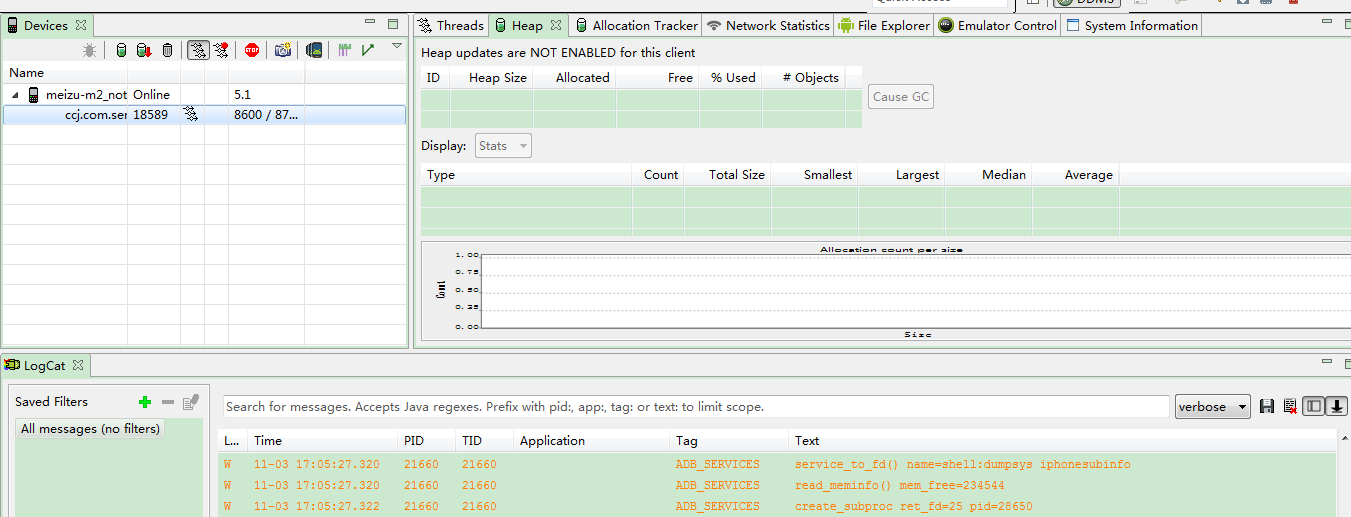Select the log row 'create_subproc ret_fd=25 pid=28650'

777,506
